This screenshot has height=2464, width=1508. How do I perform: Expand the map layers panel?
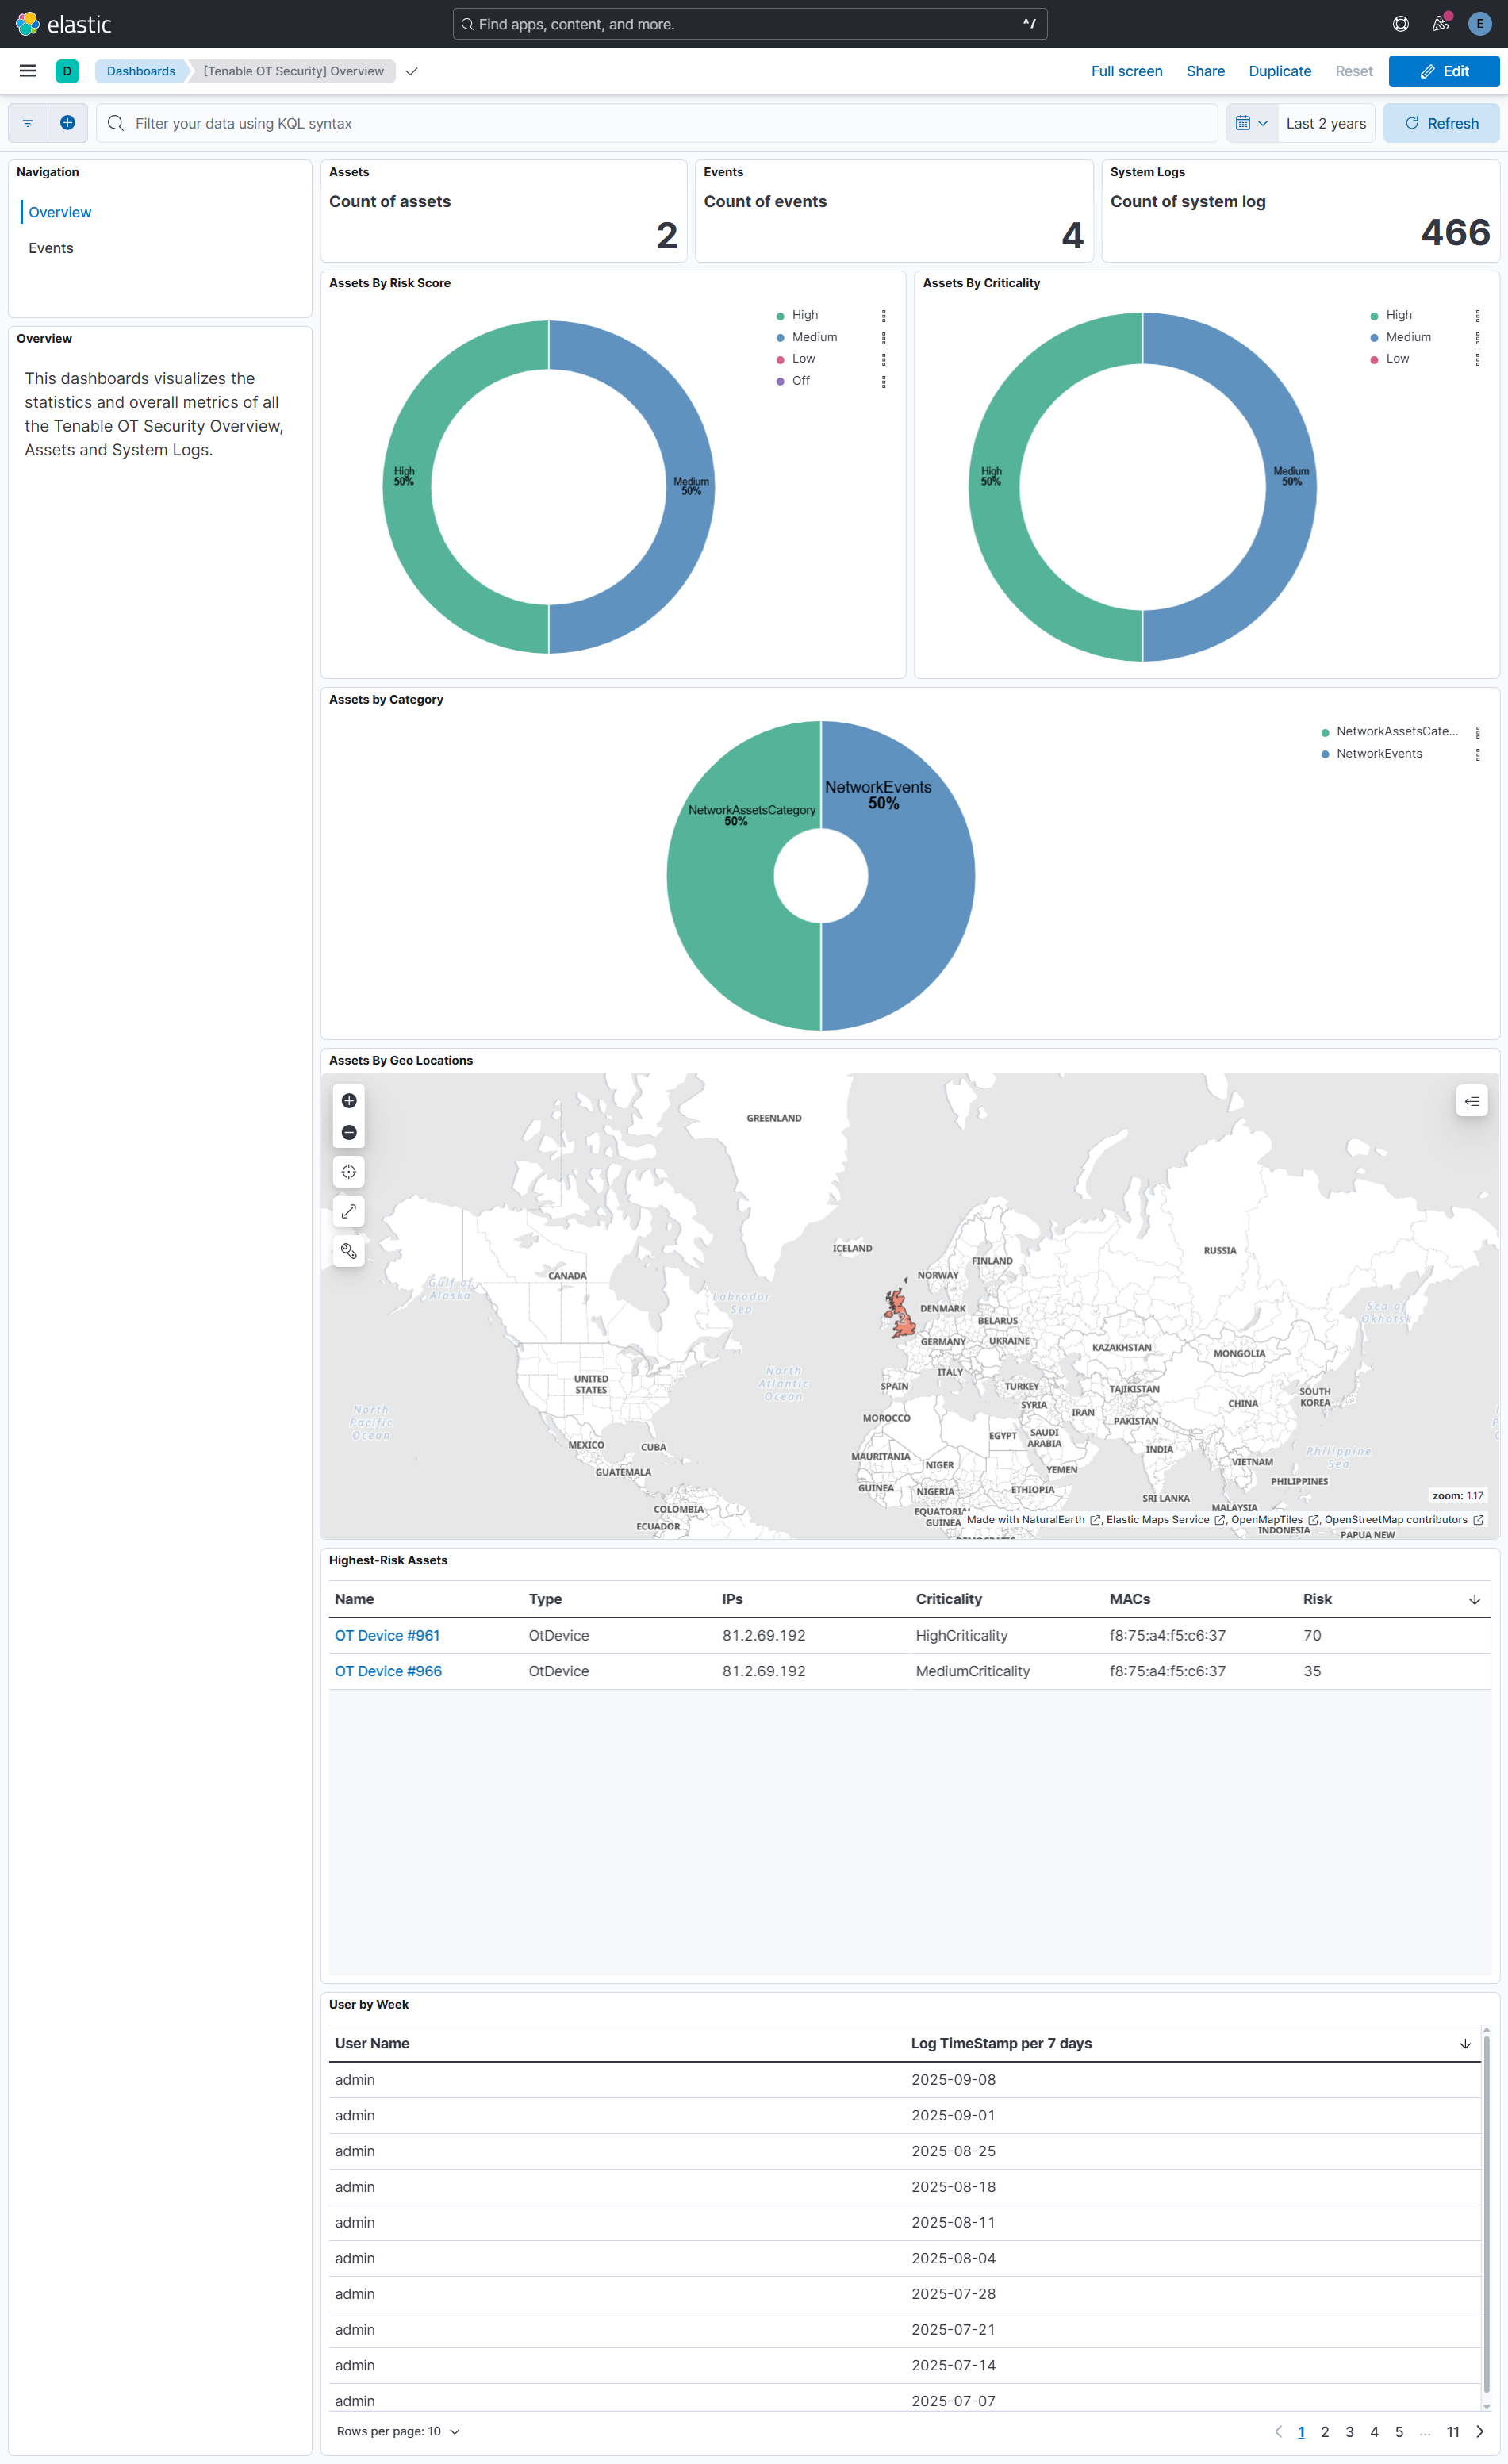pos(1471,1101)
